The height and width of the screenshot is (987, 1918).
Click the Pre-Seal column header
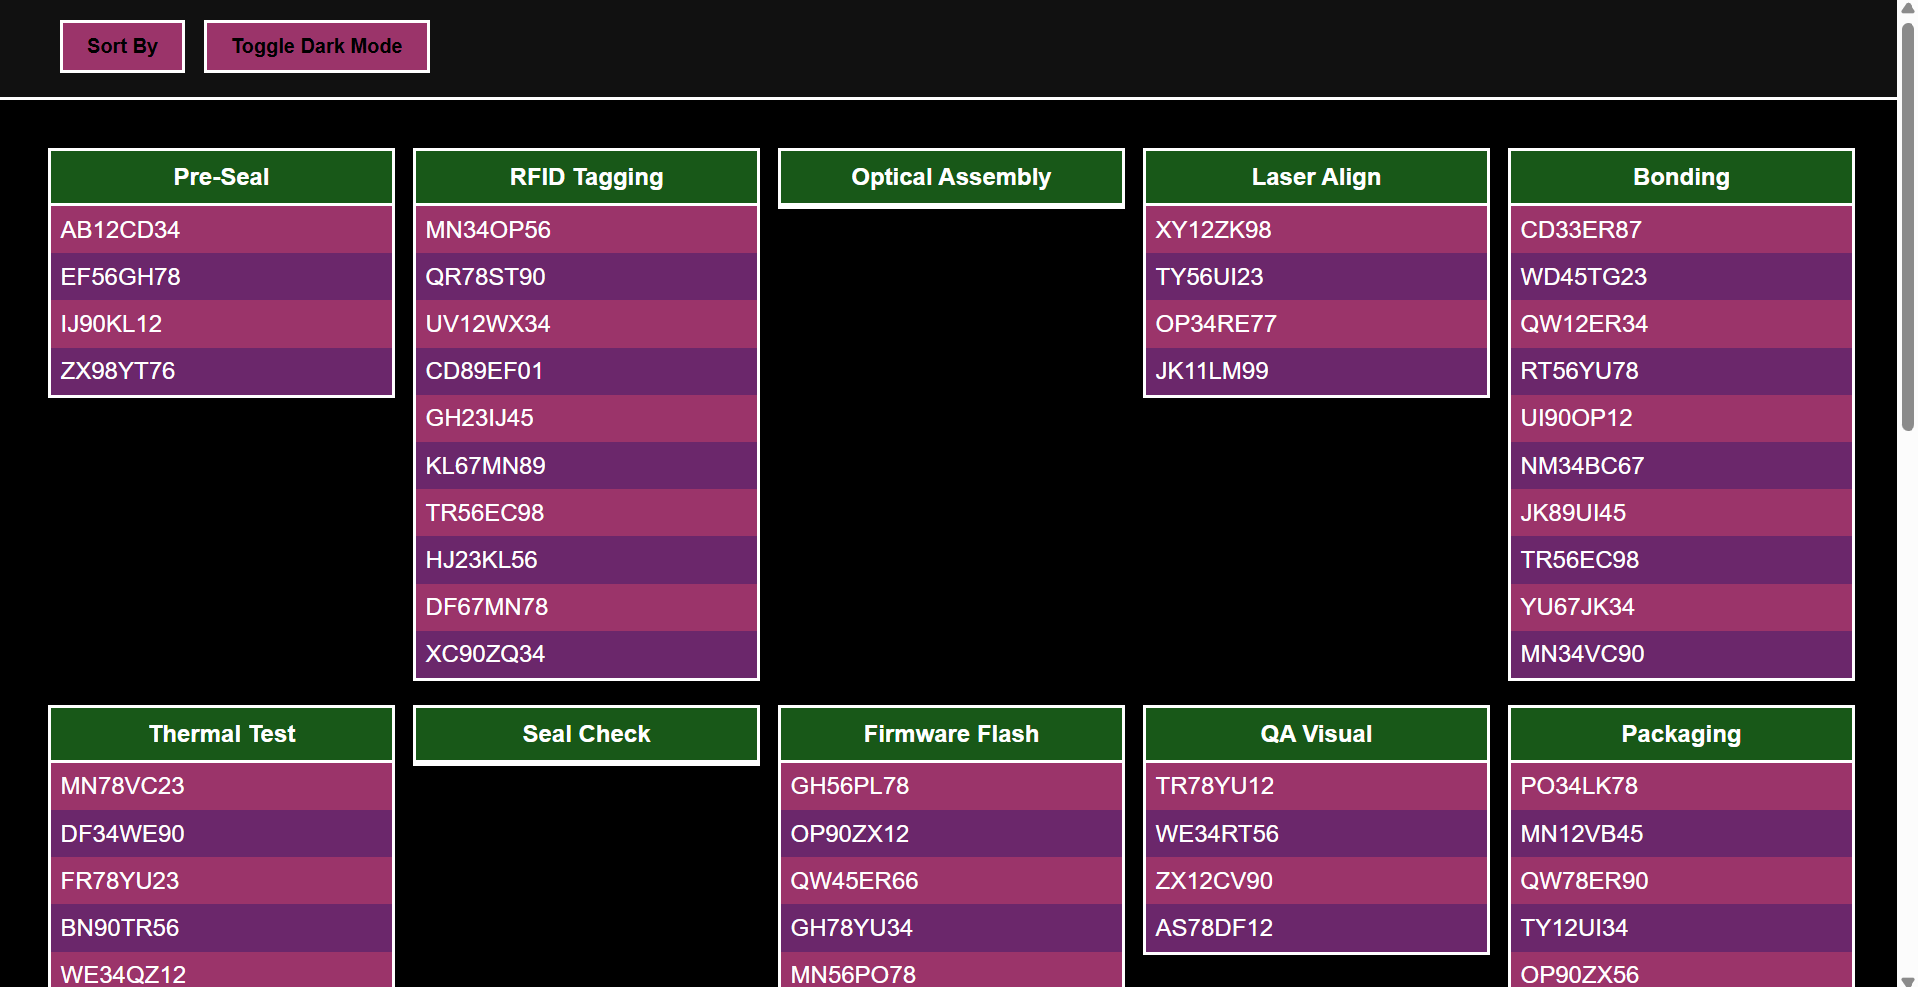221,177
